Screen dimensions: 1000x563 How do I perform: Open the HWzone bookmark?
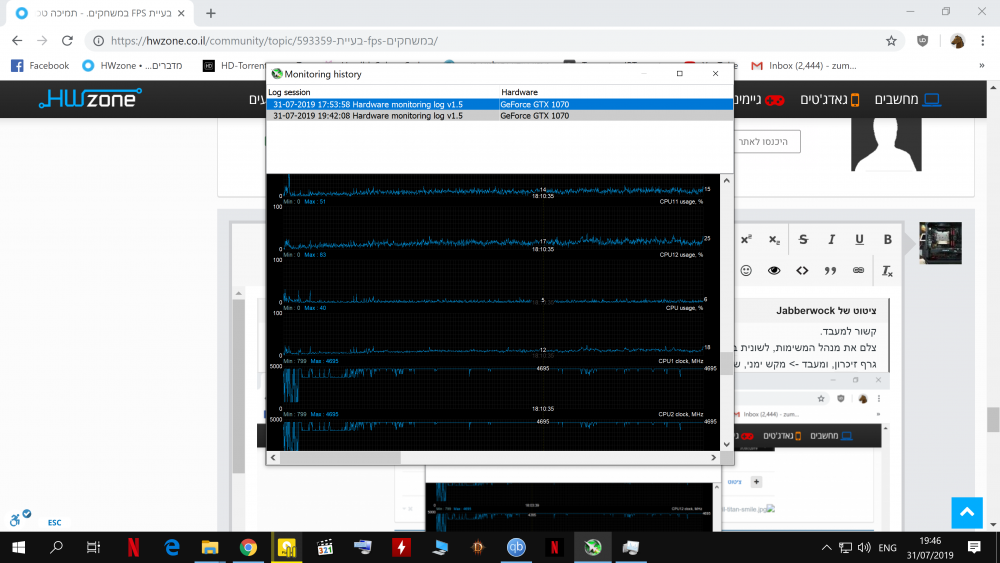pyautogui.click(x=133, y=66)
